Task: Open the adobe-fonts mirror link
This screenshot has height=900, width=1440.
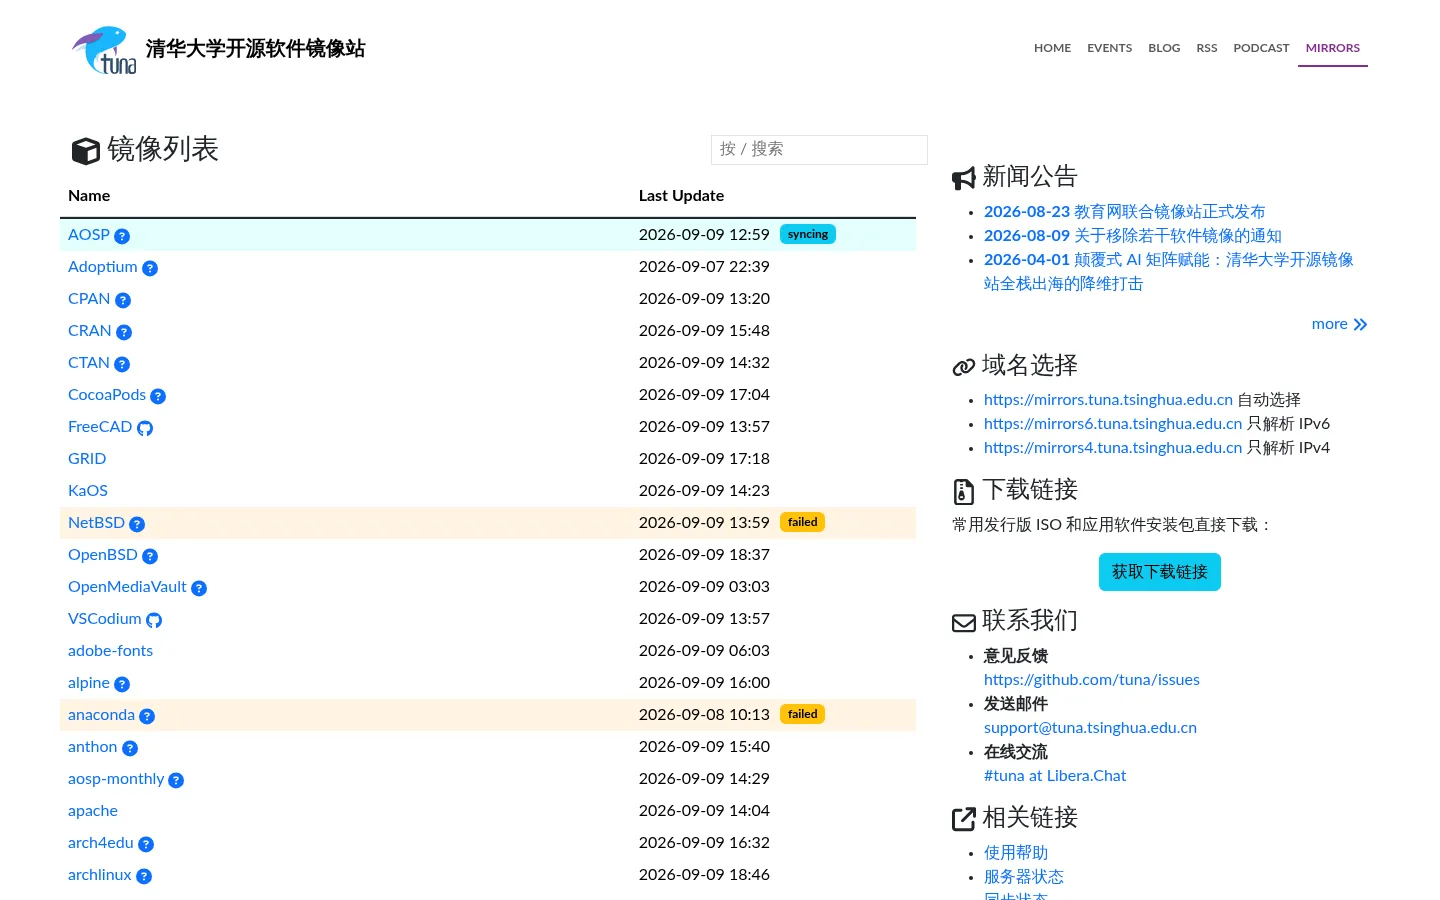Action: click(110, 651)
